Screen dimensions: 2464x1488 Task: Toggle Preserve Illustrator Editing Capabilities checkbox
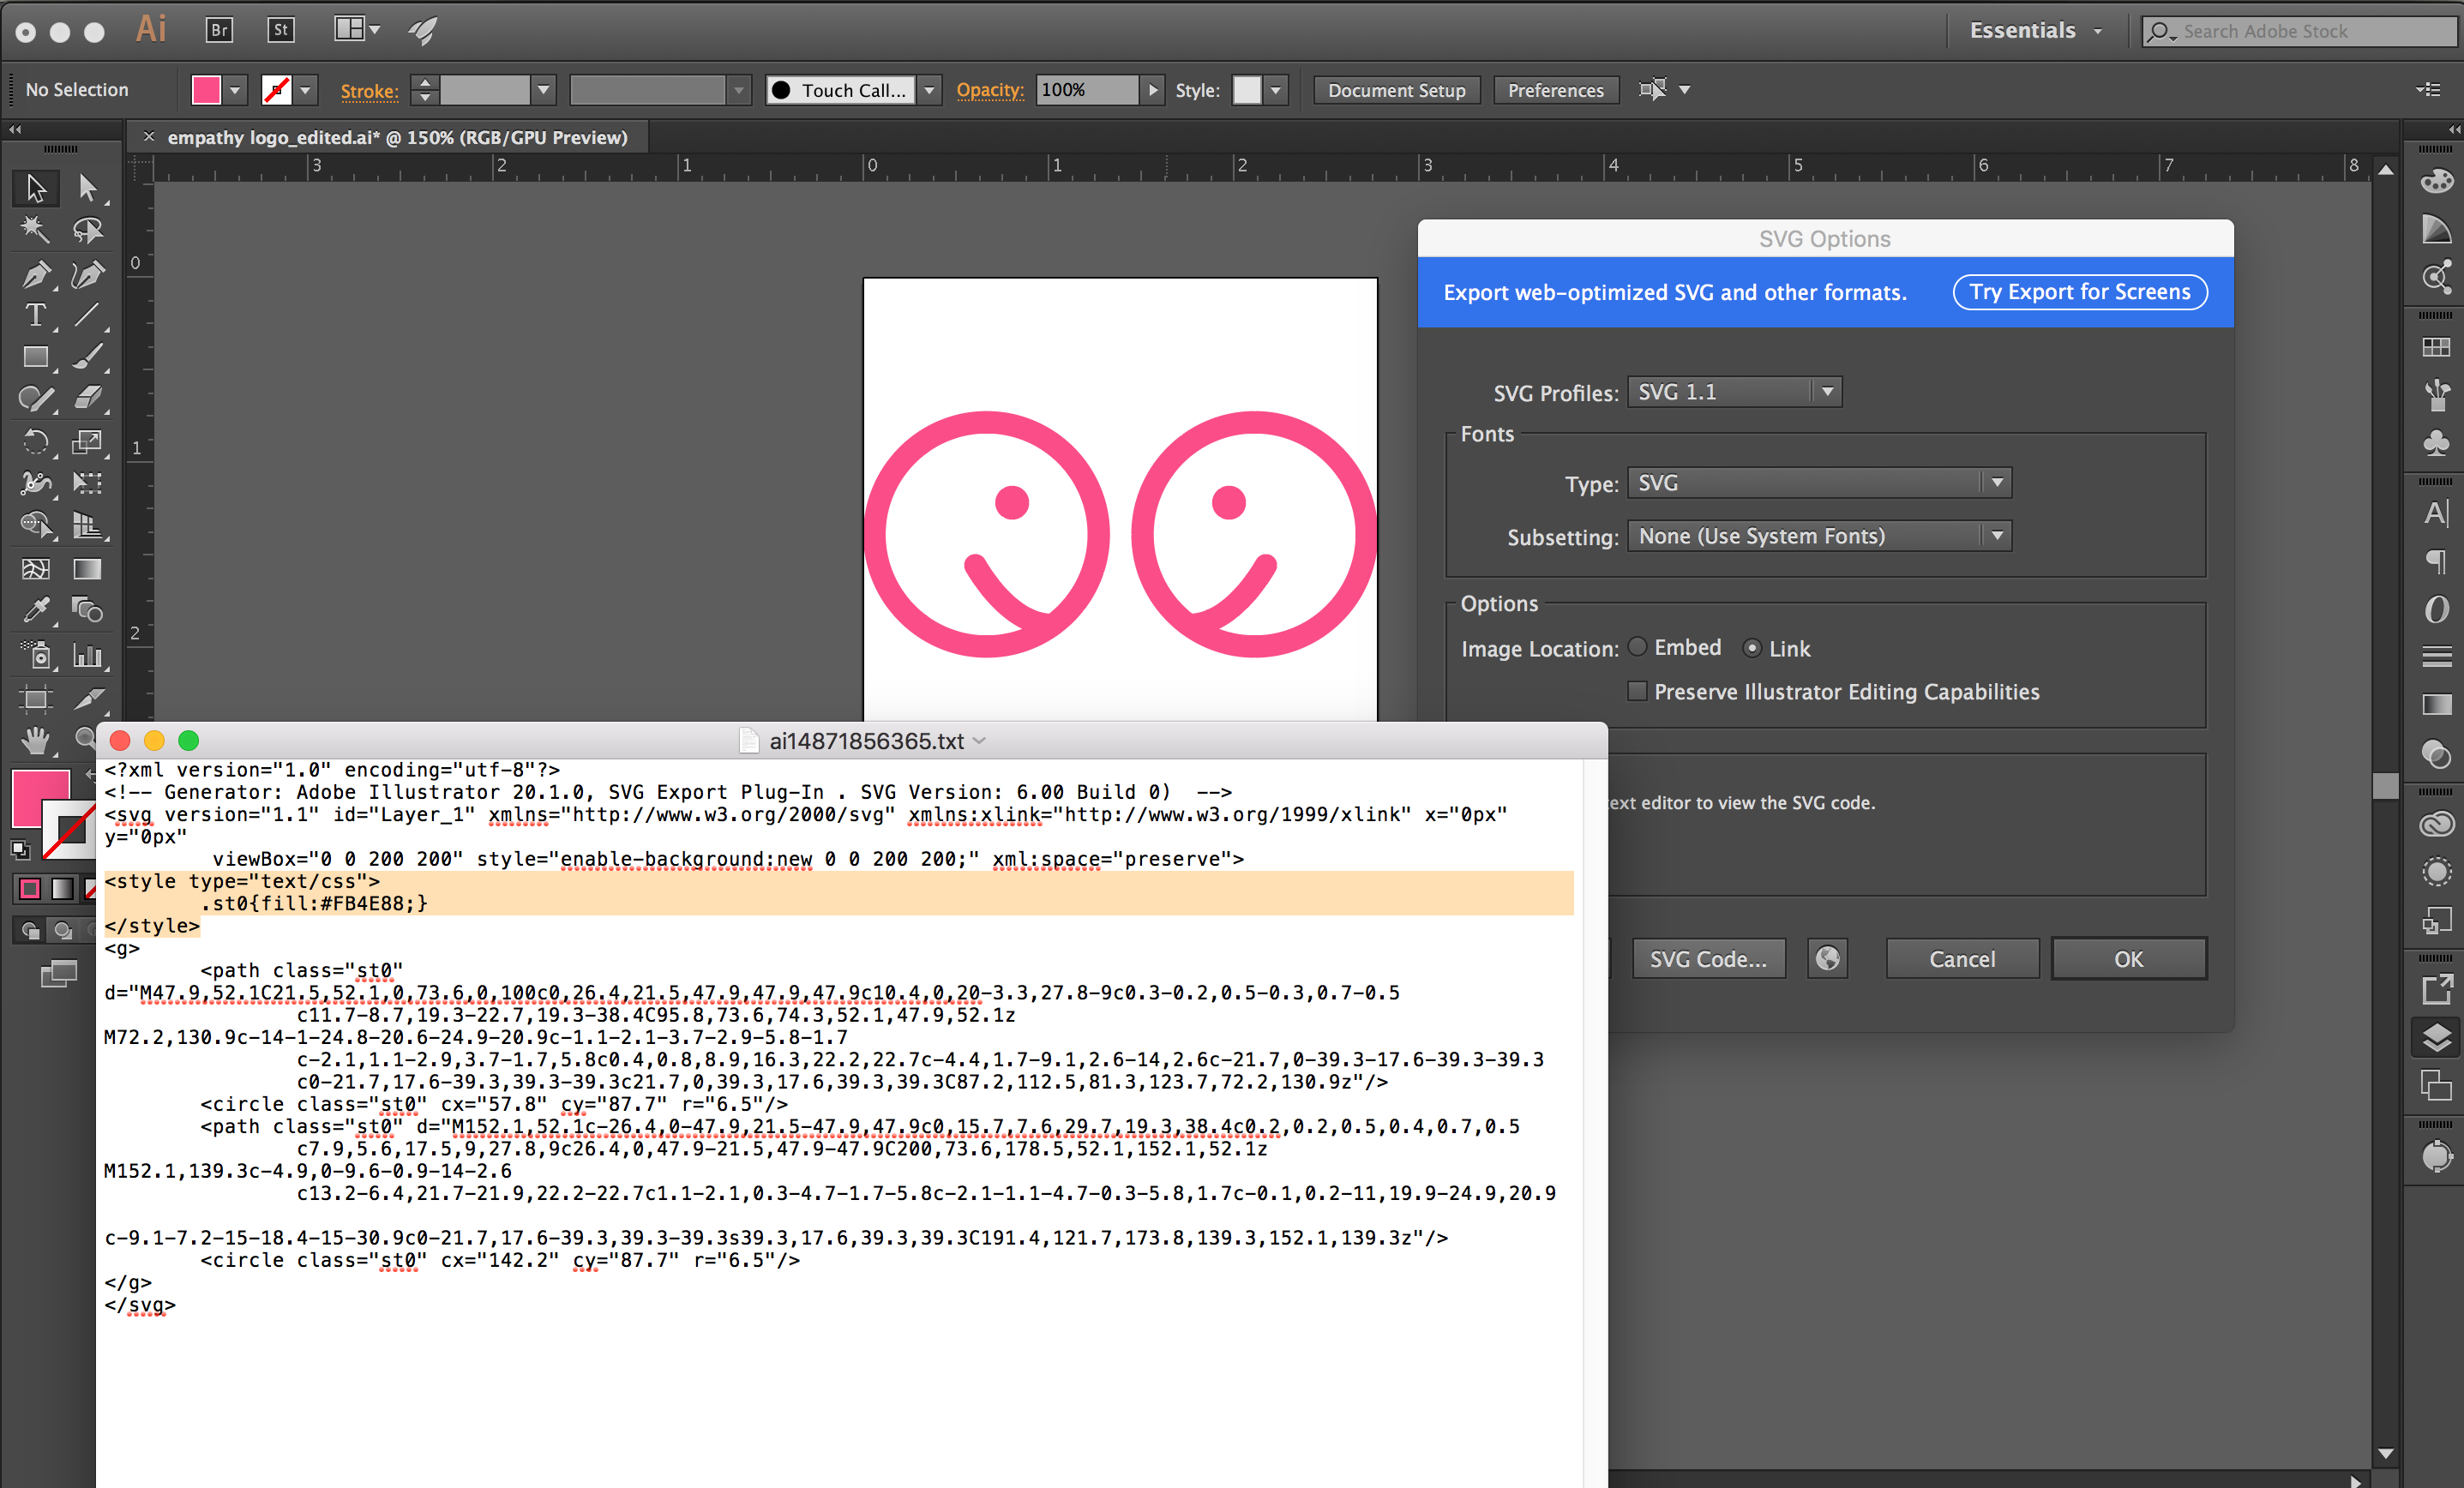[x=1638, y=691]
